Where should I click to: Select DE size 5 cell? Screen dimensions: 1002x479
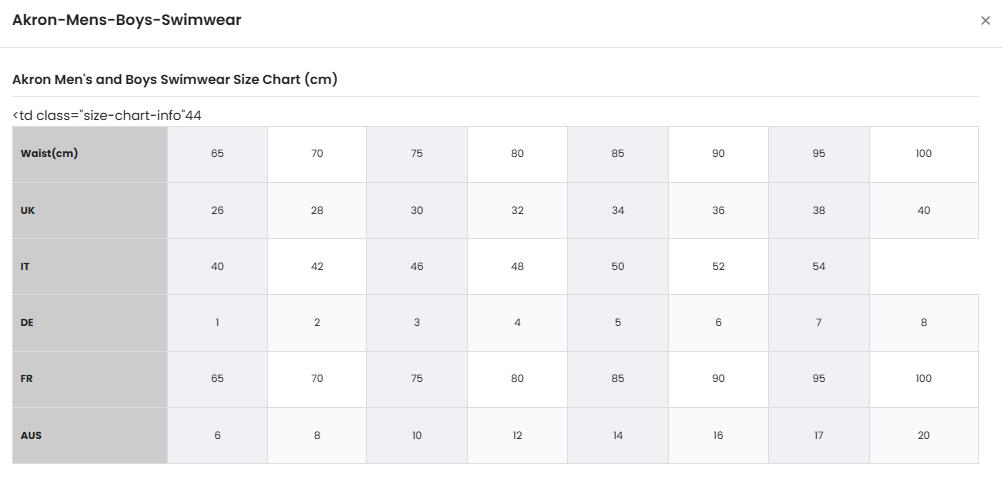617,323
